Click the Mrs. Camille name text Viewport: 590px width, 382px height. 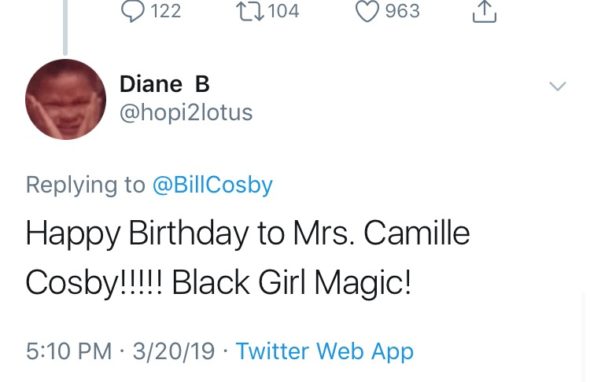point(381,233)
